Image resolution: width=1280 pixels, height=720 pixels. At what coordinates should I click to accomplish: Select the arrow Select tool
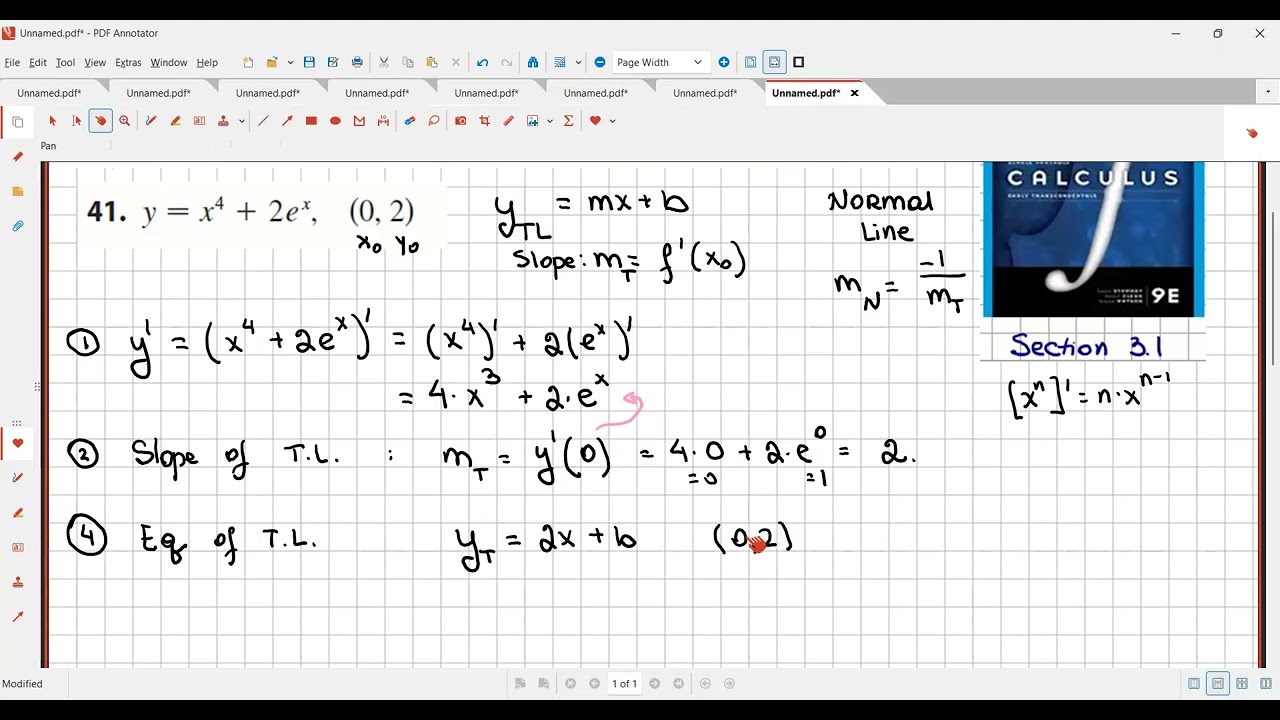(x=53, y=121)
